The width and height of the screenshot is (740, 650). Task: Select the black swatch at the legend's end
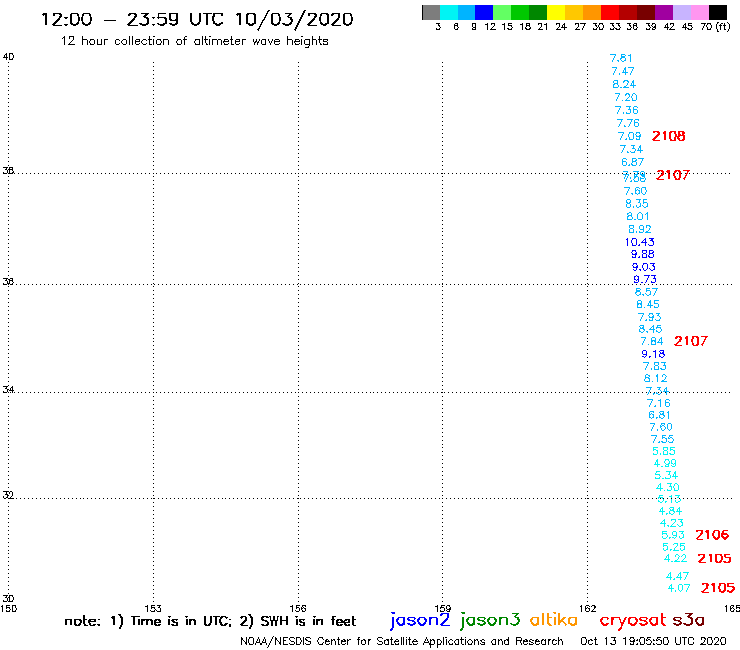pyautogui.click(x=718, y=13)
